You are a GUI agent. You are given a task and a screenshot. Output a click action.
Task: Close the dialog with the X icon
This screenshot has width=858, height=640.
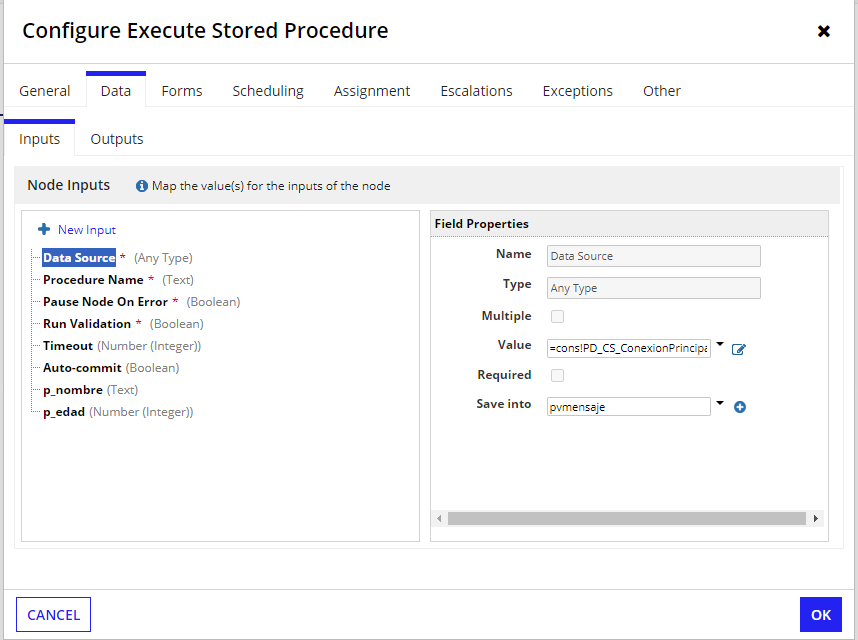[x=824, y=31]
